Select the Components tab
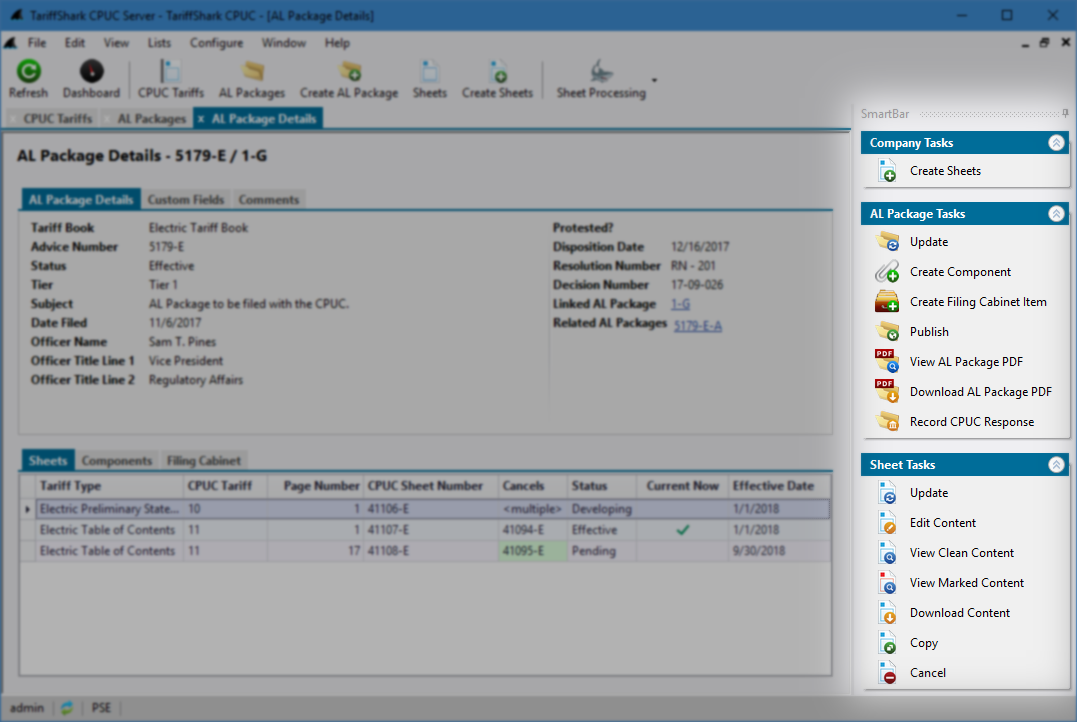Screen dimensions: 1077x722 click(x=117, y=461)
